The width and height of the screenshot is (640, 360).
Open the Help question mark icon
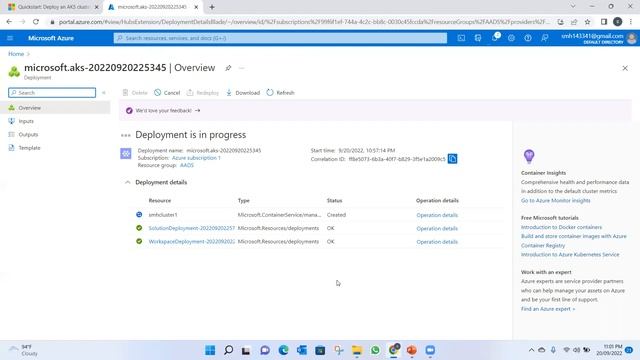click(528, 38)
